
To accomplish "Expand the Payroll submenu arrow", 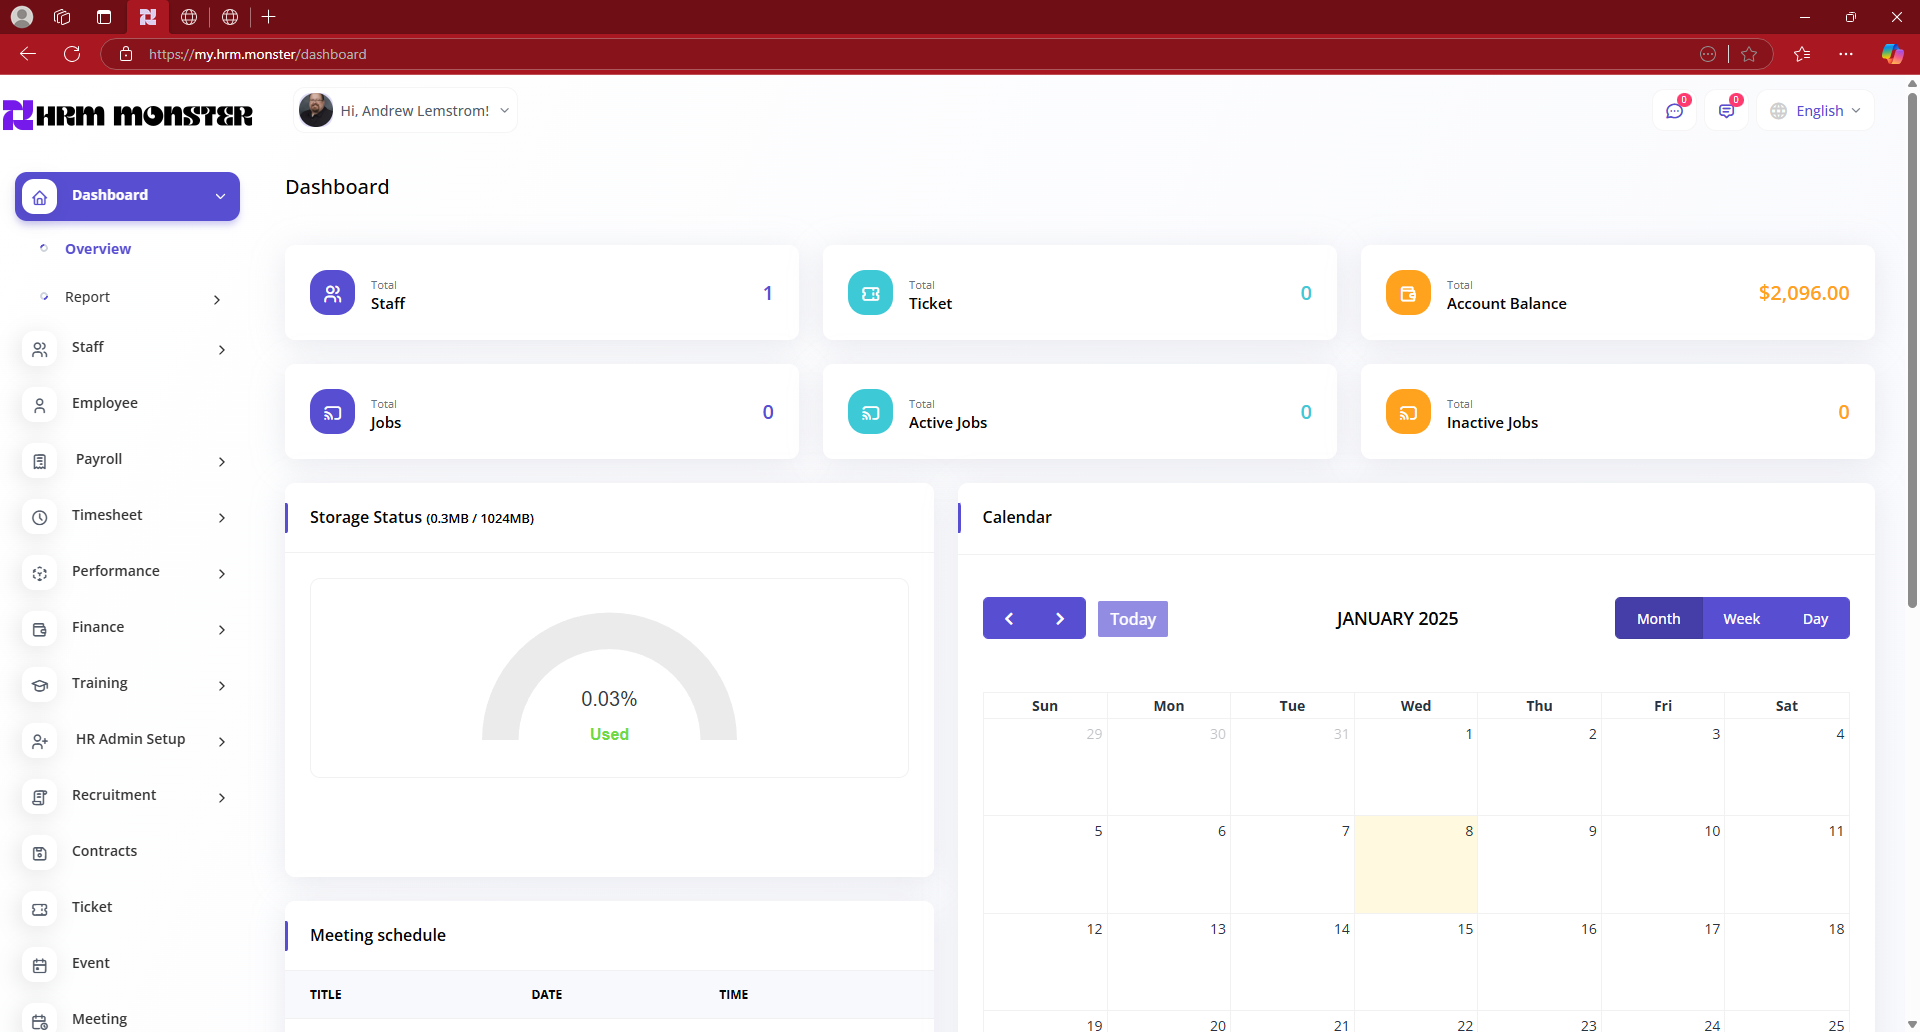I will 222,461.
